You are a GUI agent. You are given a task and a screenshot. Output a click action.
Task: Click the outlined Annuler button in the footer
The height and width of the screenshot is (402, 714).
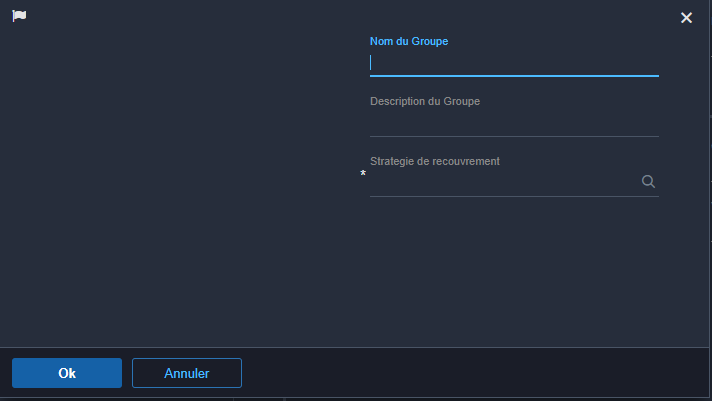[187, 373]
